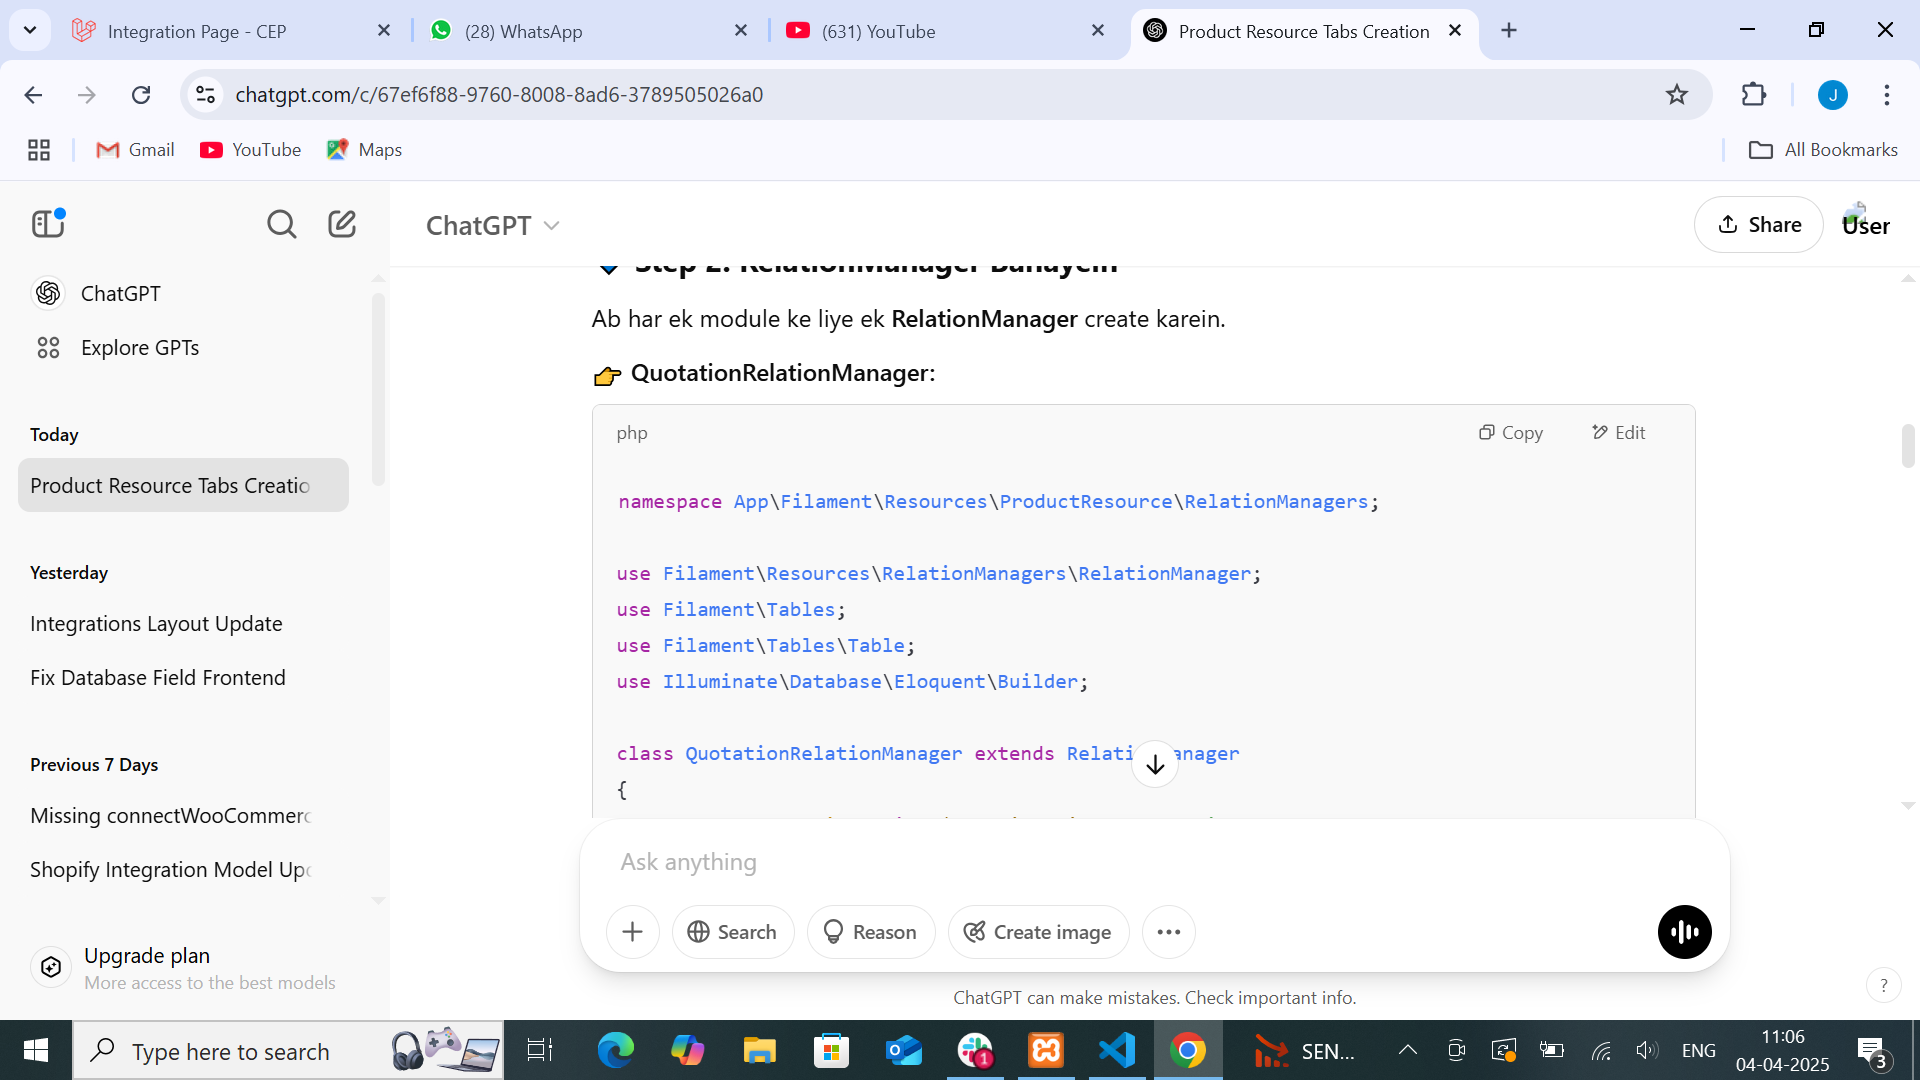Screen dimensions: 1920x1080
Task: Open File Explorer from taskbar
Action: (x=760, y=1050)
